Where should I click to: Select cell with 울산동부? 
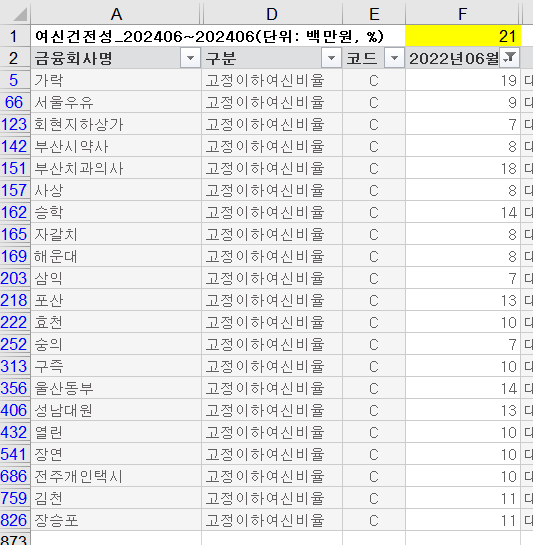pyautogui.click(x=116, y=388)
